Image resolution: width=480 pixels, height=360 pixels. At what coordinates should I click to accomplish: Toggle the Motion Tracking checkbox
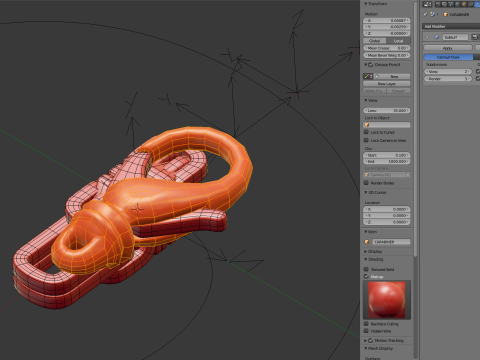click(x=370, y=340)
